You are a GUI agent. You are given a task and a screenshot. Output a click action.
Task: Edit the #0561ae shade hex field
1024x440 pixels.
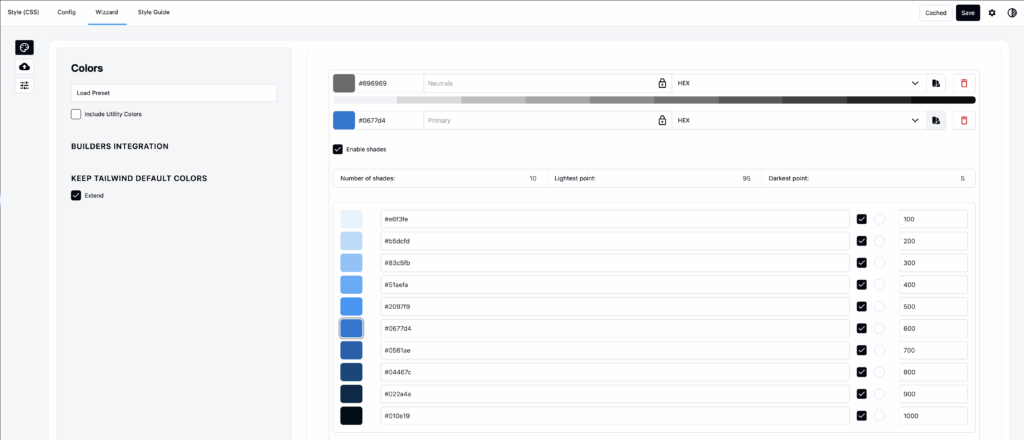point(615,351)
